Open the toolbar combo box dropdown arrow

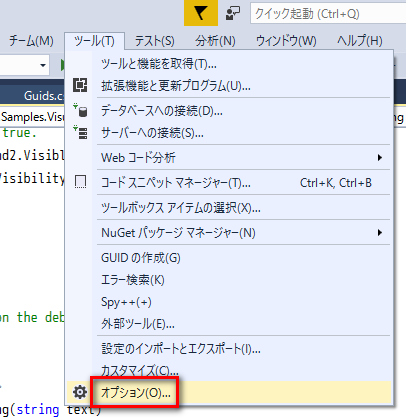click(43, 65)
